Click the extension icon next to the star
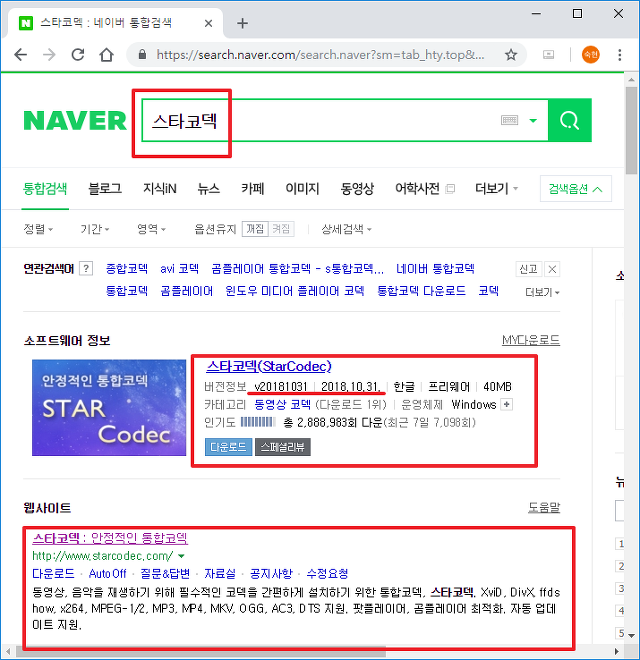640x660 pixels. [x=548, y=55]
